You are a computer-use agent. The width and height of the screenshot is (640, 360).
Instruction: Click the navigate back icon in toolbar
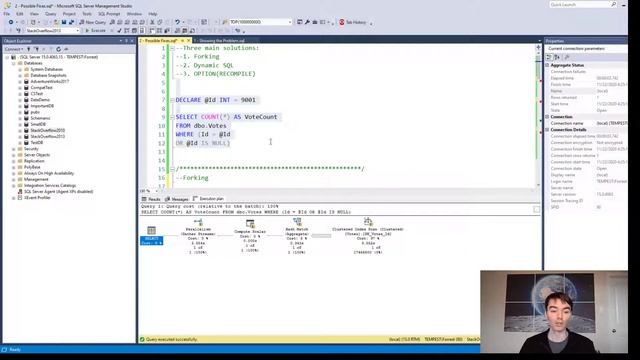click(x=11, y=22)
